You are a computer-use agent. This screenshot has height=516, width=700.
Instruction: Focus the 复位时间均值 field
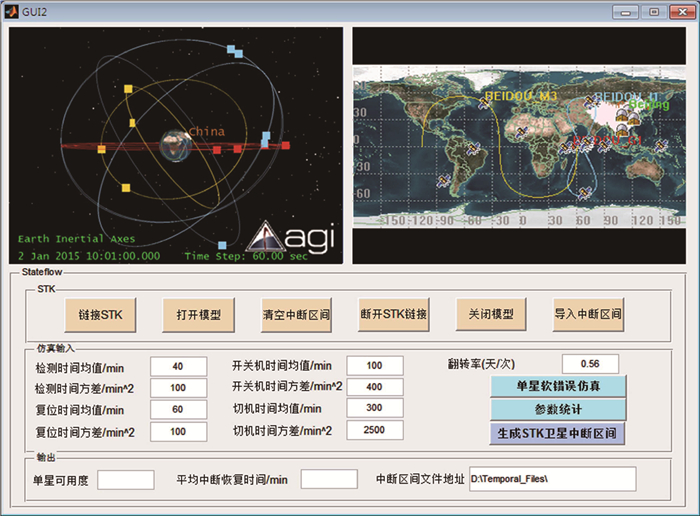pos(178,409)
